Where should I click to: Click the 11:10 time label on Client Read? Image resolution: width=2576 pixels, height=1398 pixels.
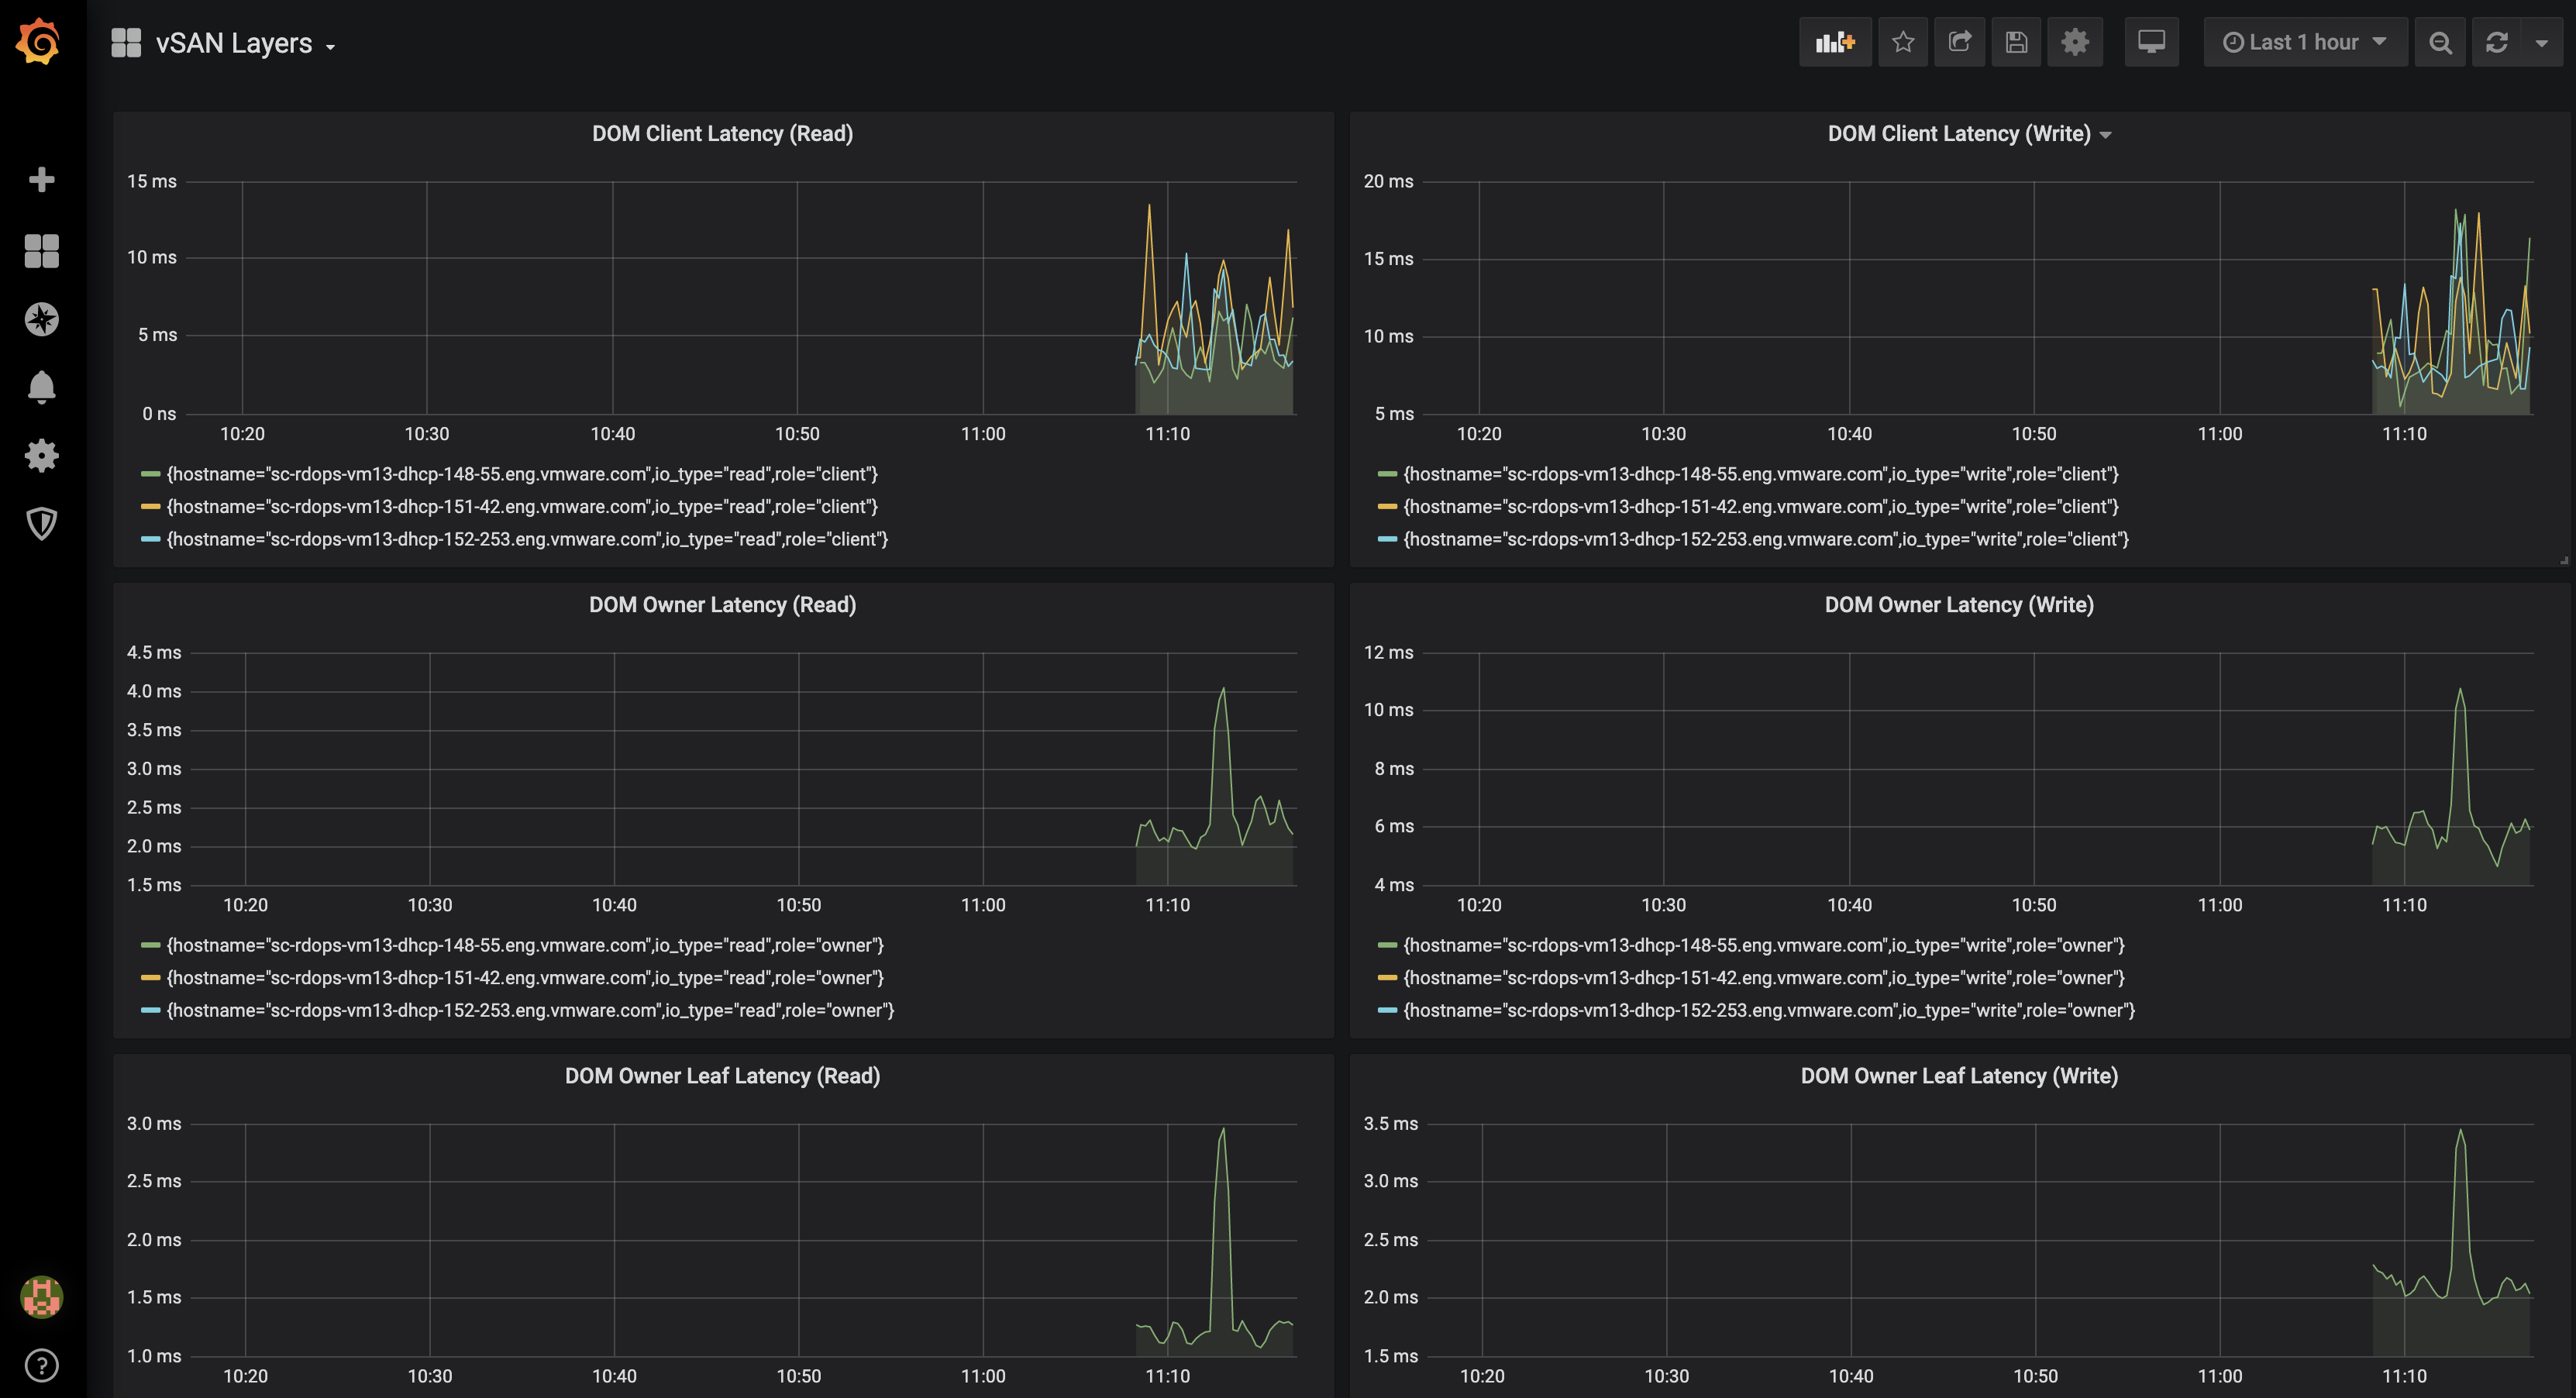click(x=1167, y=434)
